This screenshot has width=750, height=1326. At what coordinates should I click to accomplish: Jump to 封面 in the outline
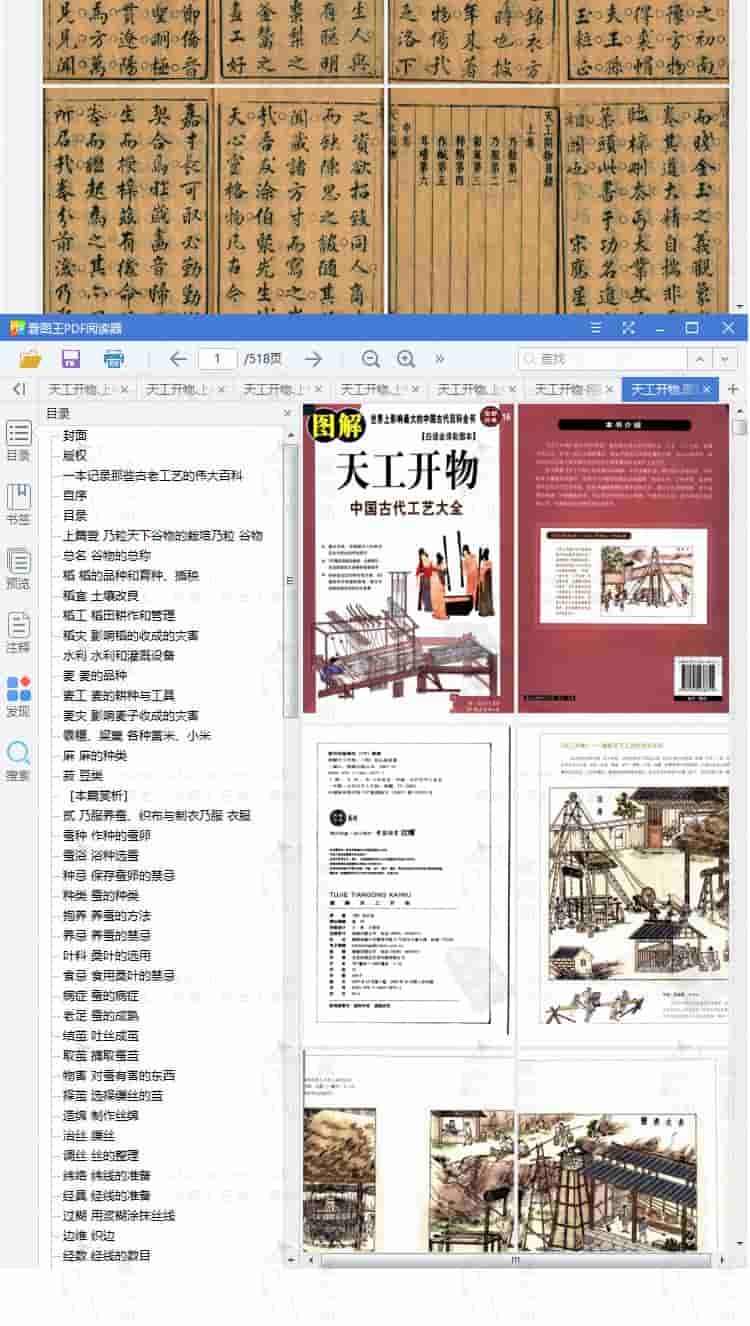pos(75,435)
